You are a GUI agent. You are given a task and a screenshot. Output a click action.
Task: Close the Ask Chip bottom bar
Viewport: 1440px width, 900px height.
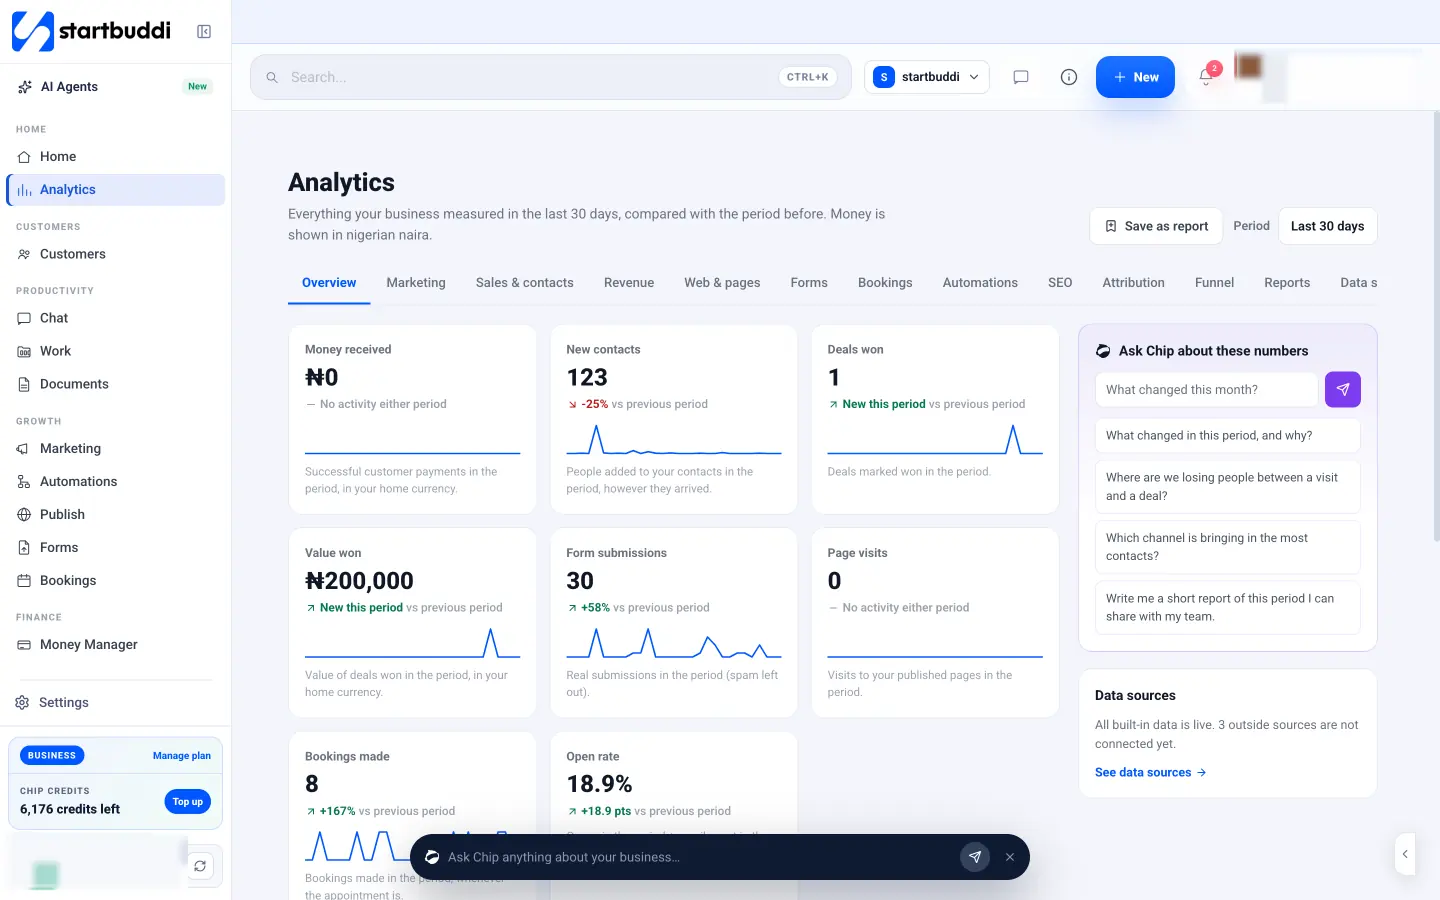point(1010,857)
